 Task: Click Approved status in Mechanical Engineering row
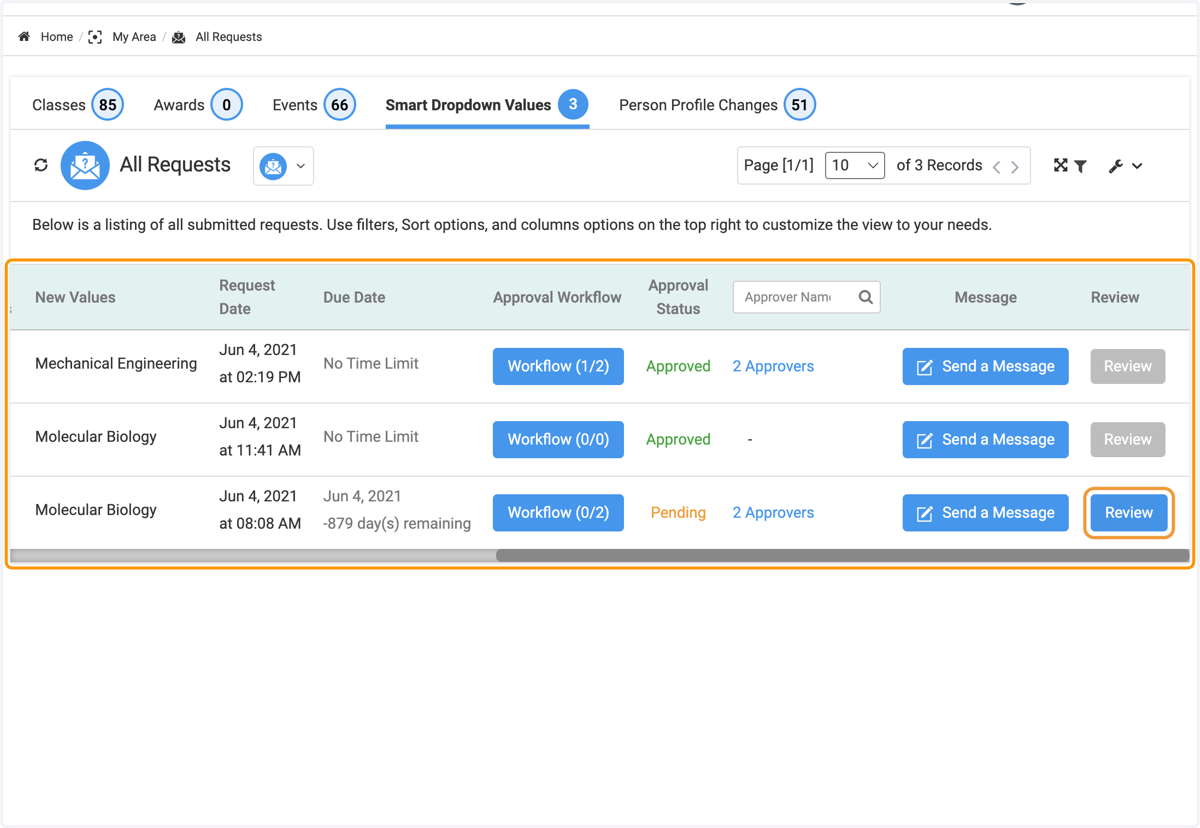[x=678, y=366]
